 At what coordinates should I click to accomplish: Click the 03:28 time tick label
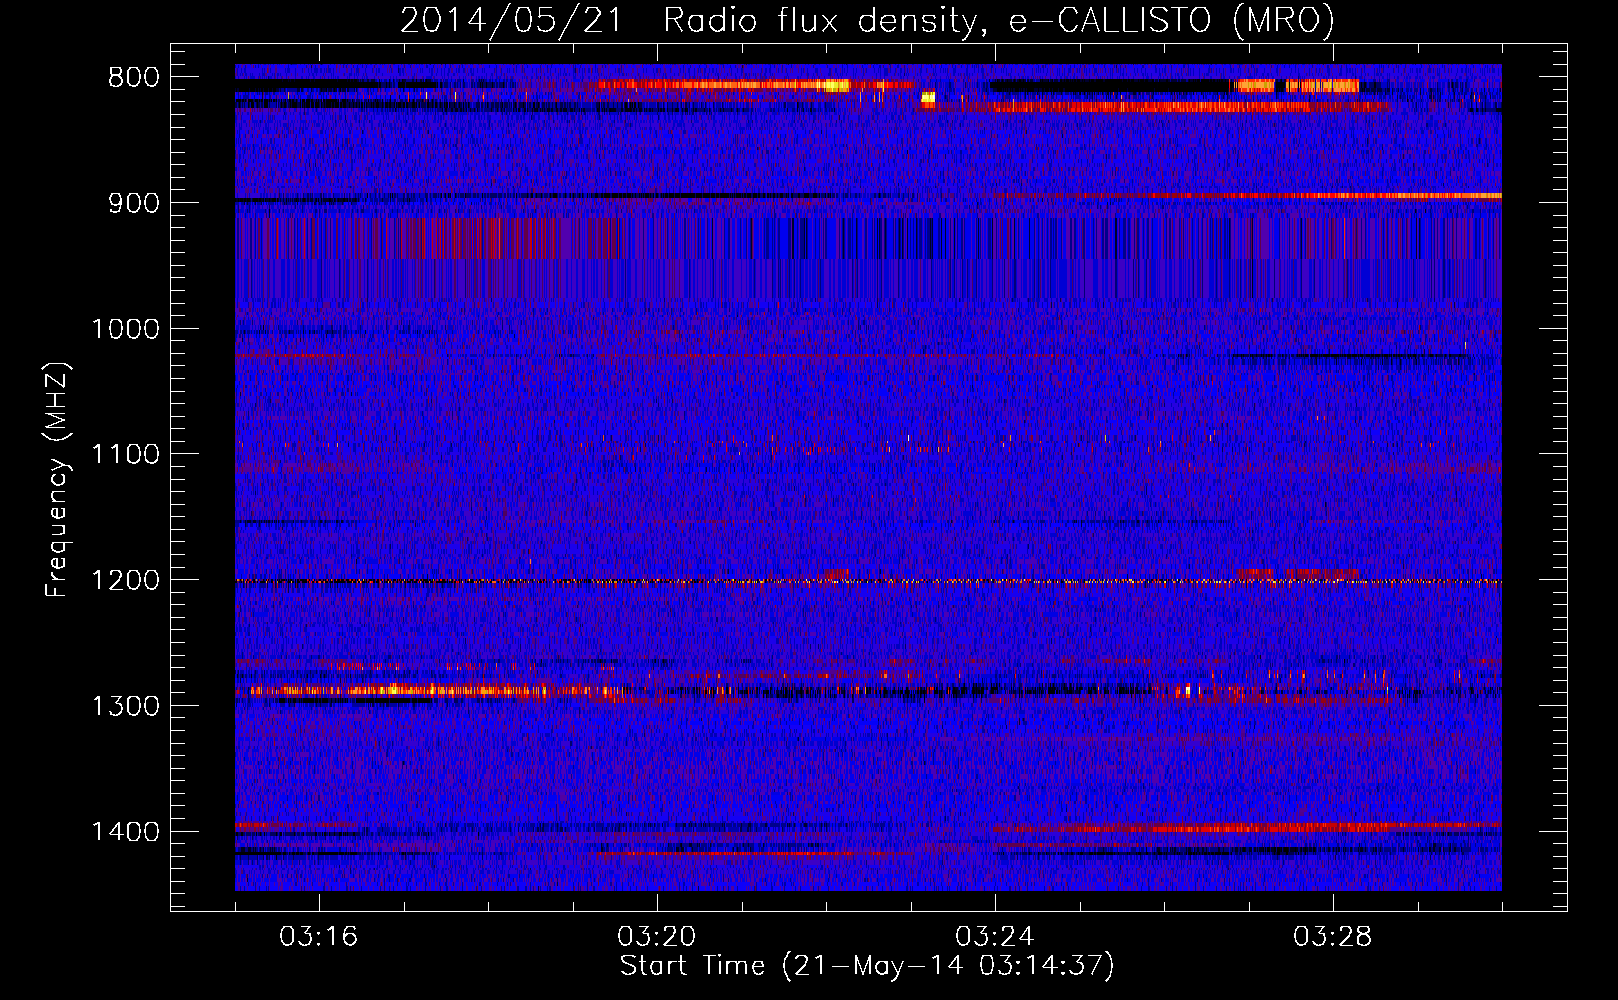click(1333, 937)
